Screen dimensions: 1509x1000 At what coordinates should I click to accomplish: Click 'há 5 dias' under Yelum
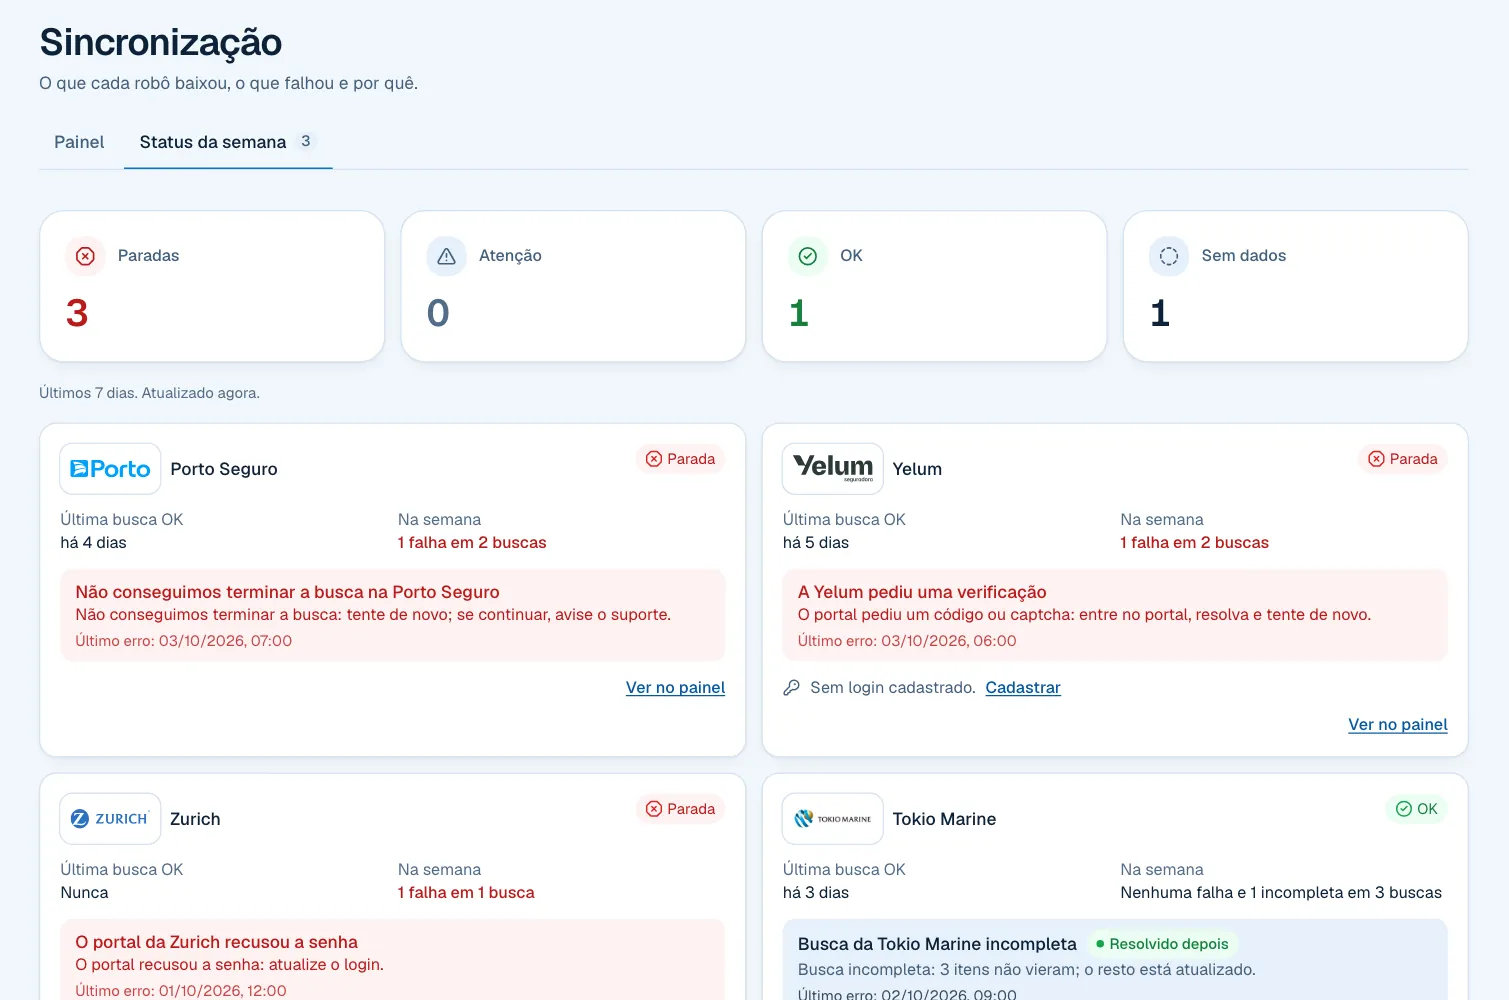(816, 543)
